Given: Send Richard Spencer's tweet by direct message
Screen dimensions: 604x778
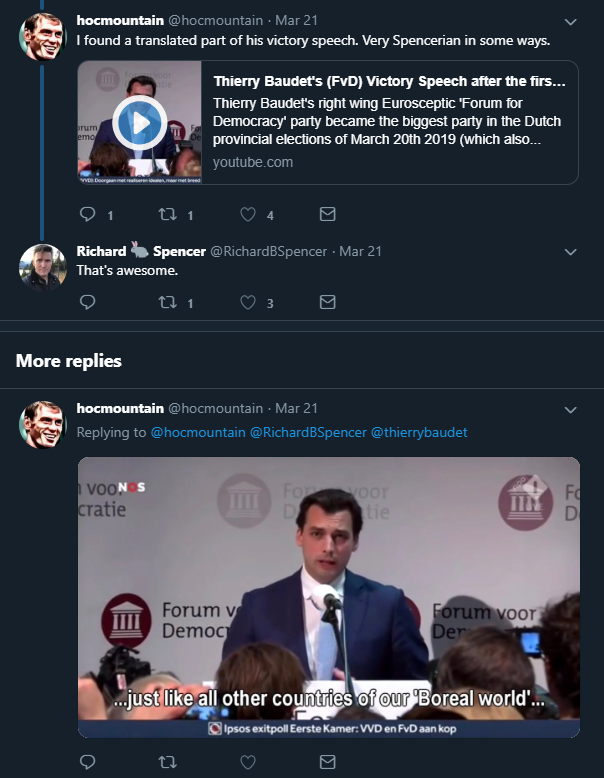Looking at the screenshot, I should [327, 302].
